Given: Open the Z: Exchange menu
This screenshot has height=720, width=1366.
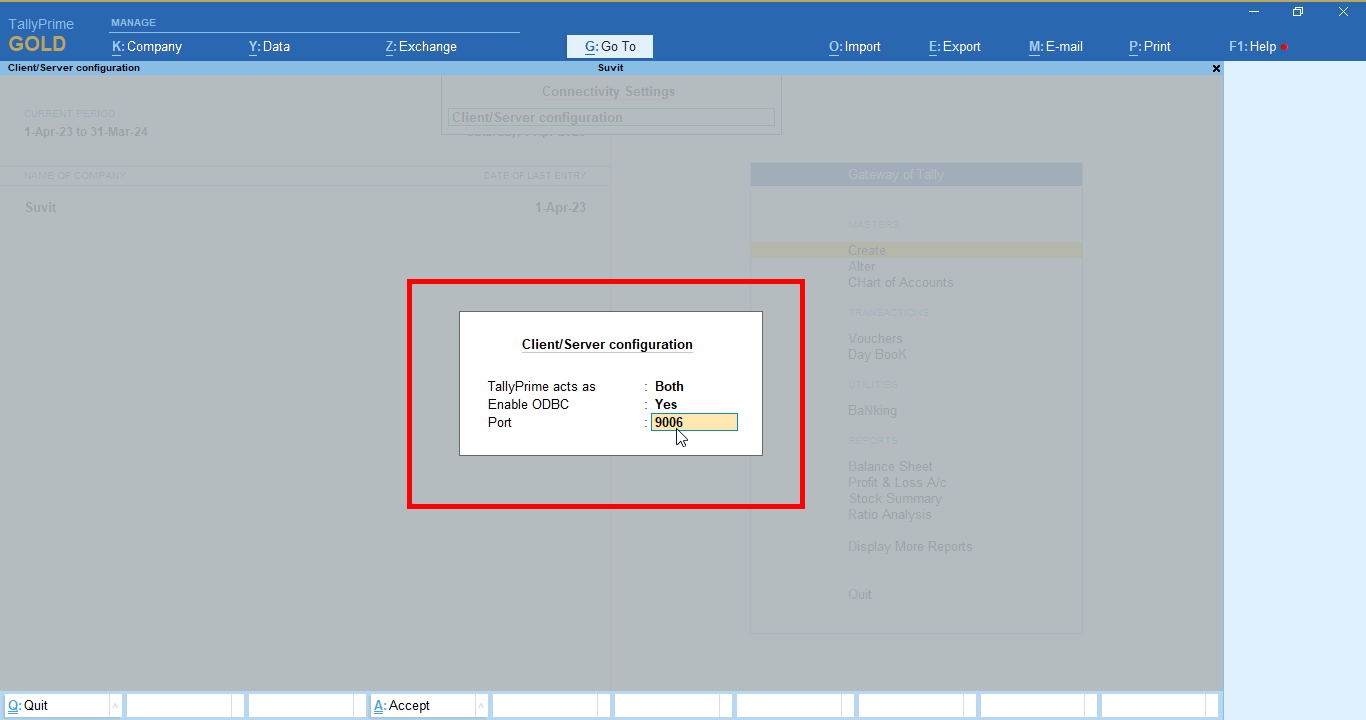Looking at the screenshot, I should (x=421, y=46).
